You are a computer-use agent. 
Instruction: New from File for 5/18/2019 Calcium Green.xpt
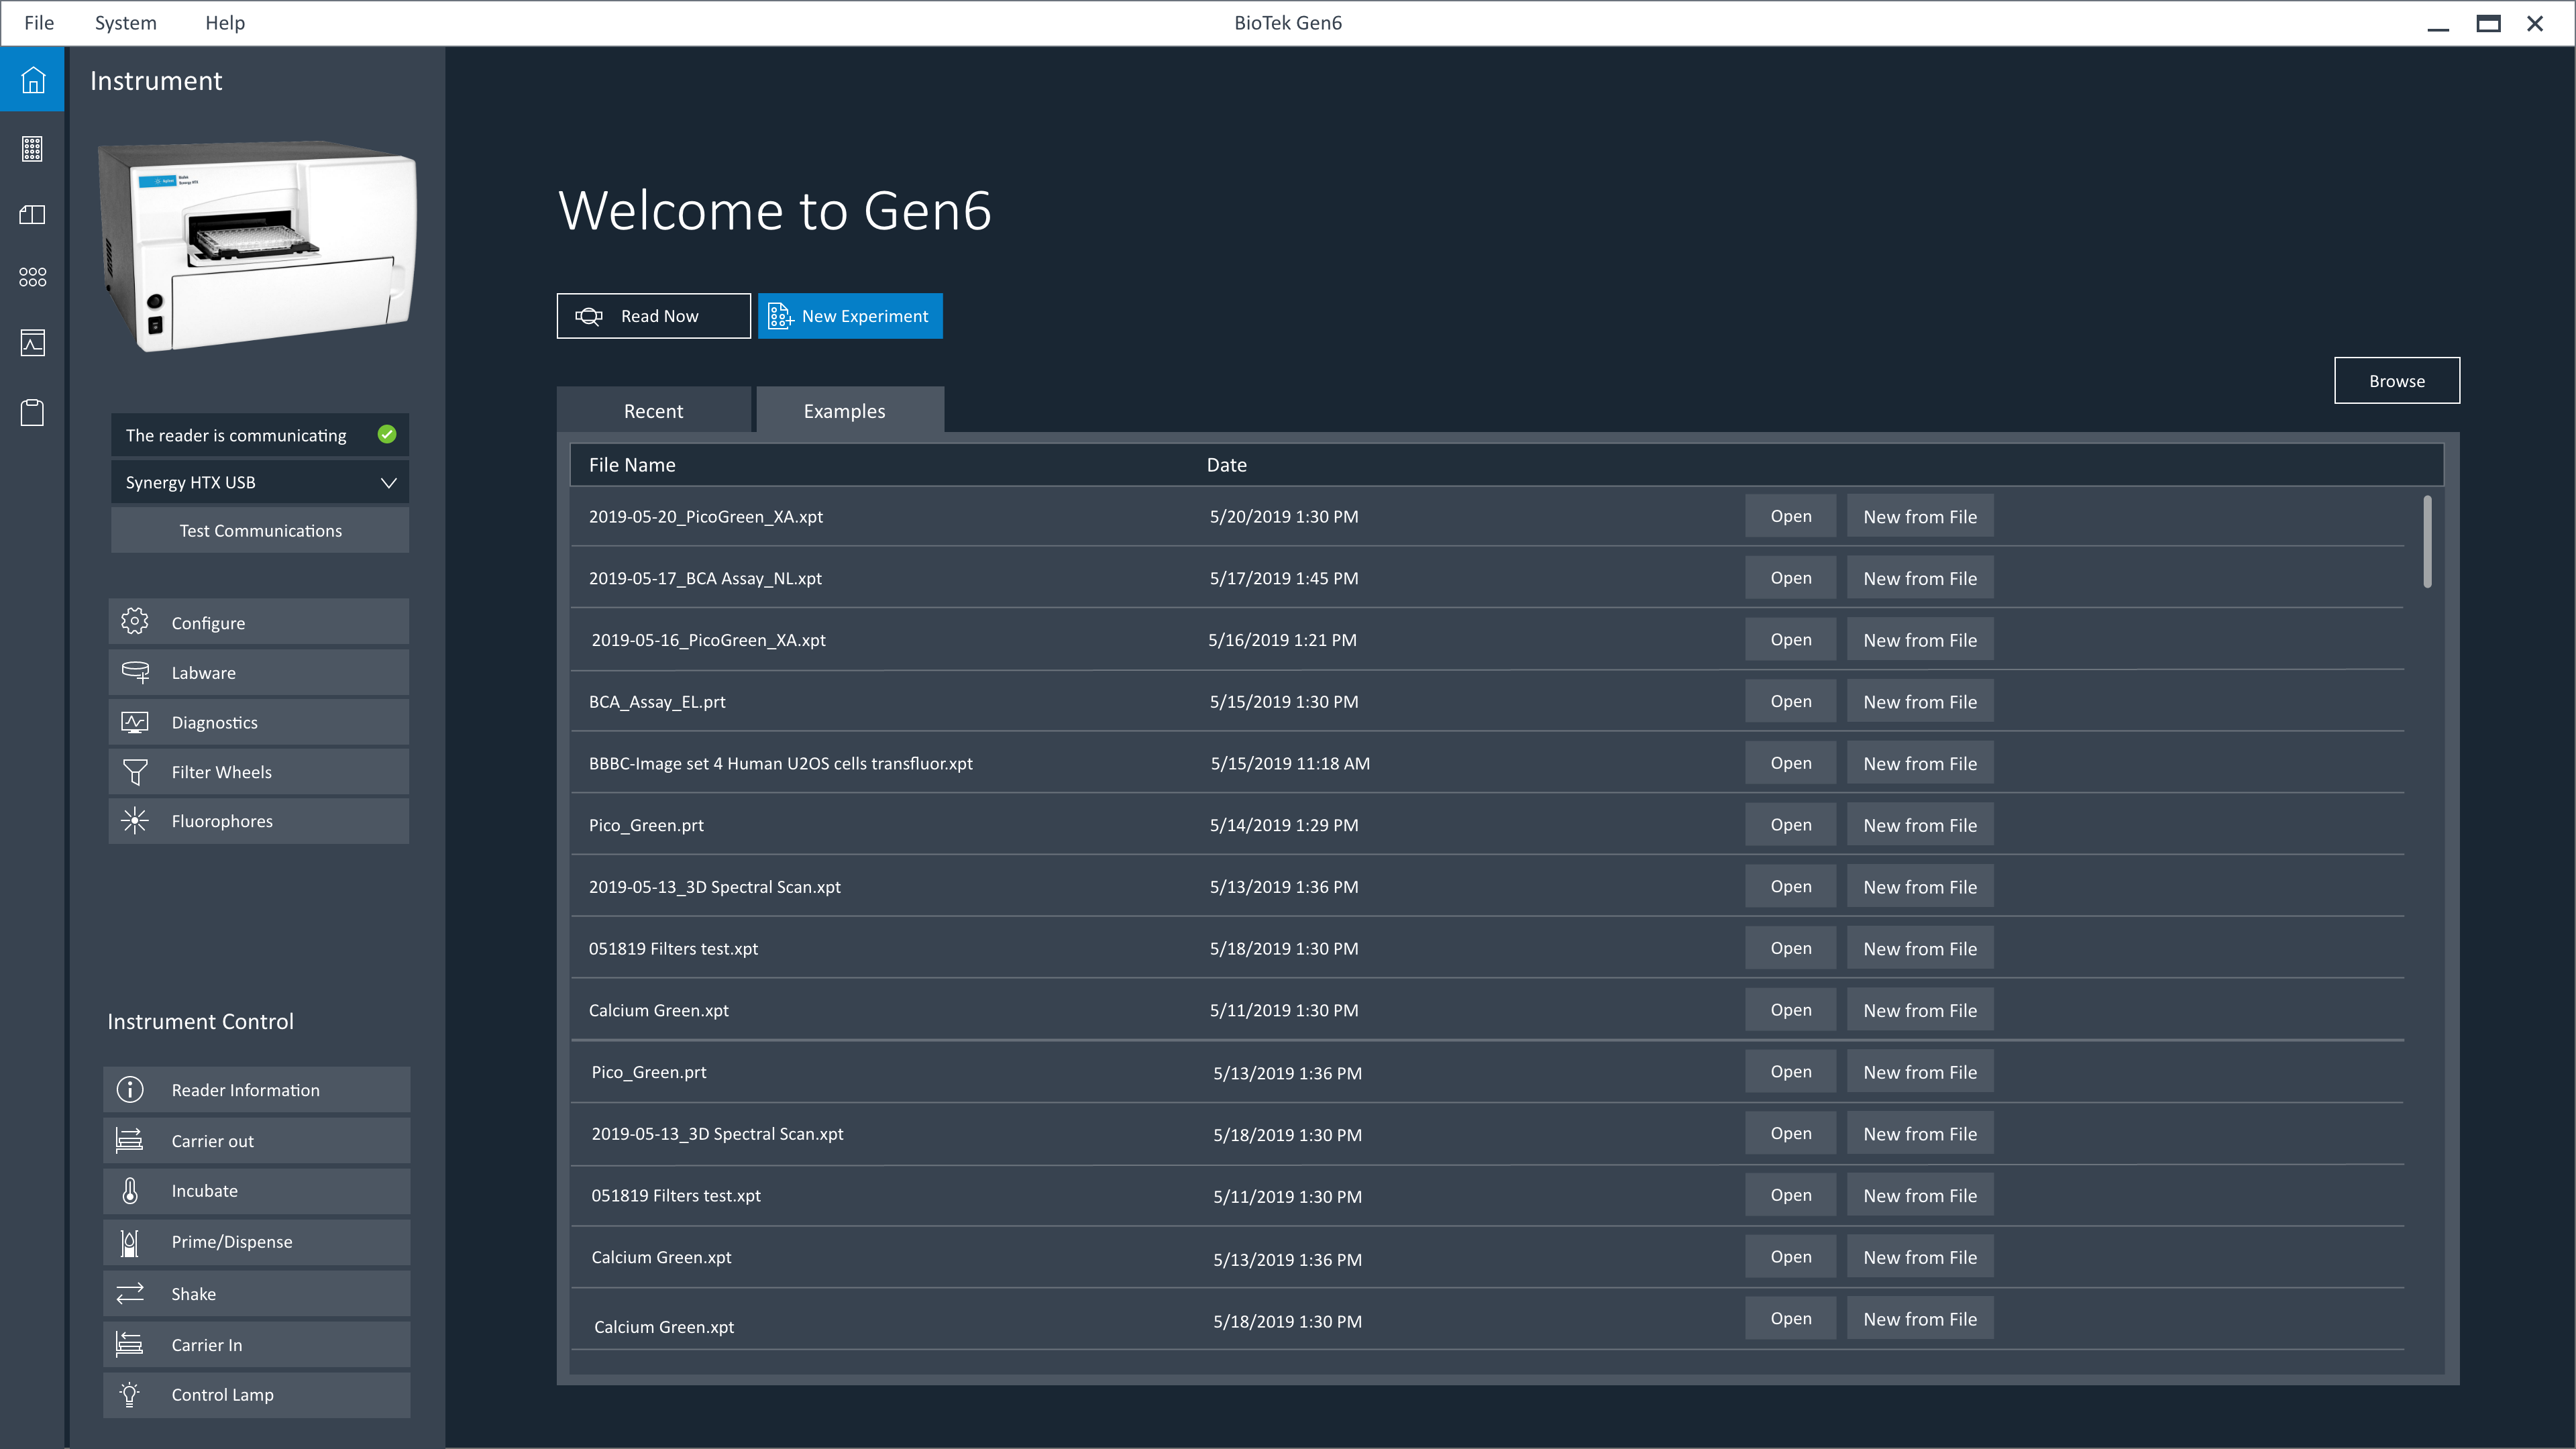[x=1920, y=1318]
